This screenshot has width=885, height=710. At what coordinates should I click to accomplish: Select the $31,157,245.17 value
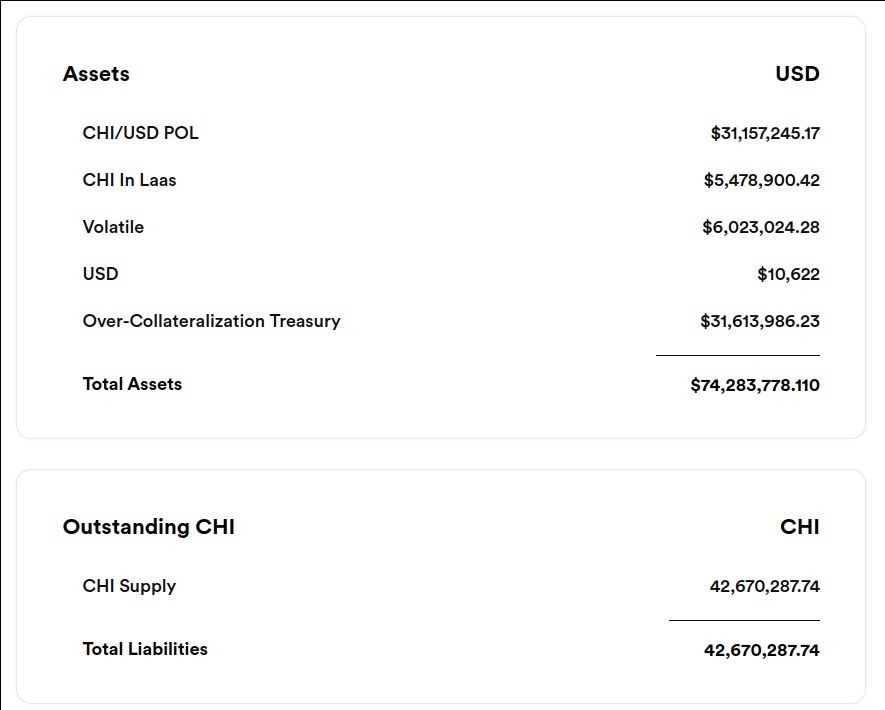pos(765,133)
